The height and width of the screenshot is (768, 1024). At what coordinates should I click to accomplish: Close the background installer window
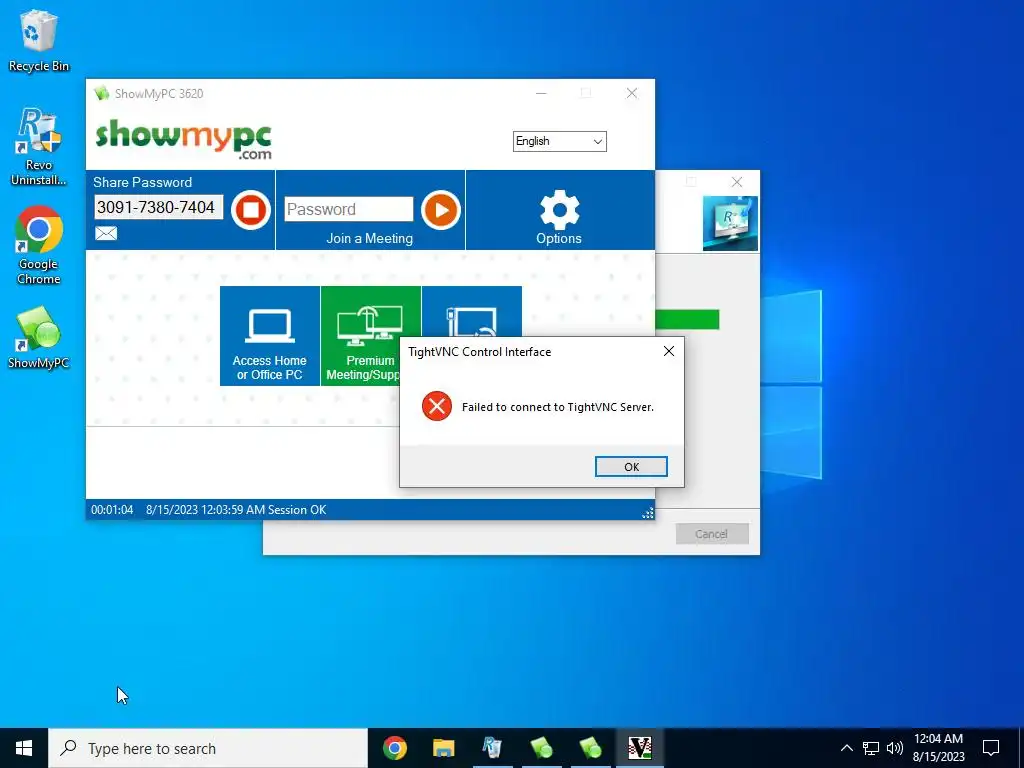tap(737, 182)
